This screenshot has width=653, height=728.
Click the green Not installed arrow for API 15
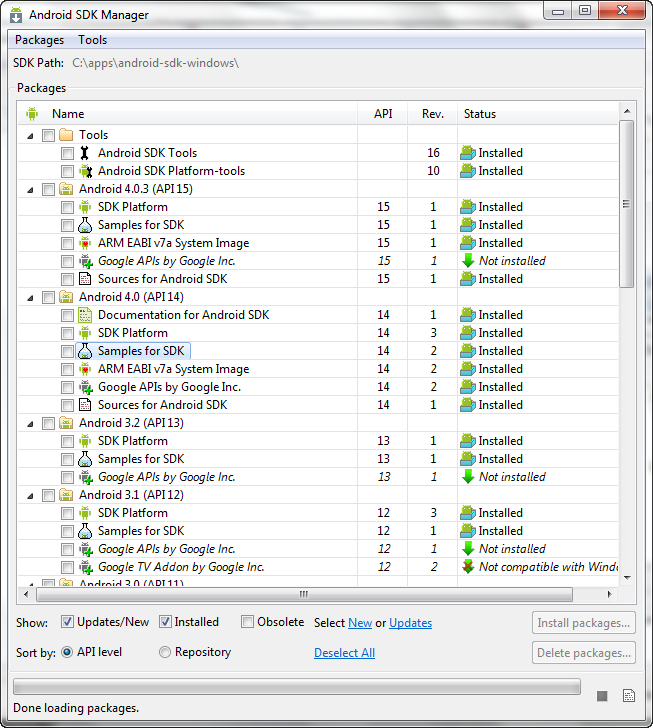point(468,260)
